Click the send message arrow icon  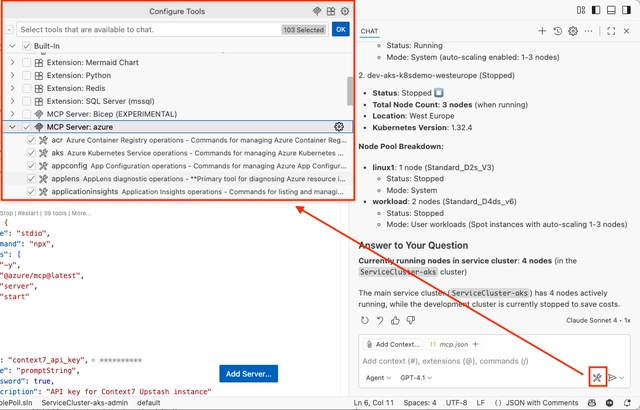(x=612, y=378)
